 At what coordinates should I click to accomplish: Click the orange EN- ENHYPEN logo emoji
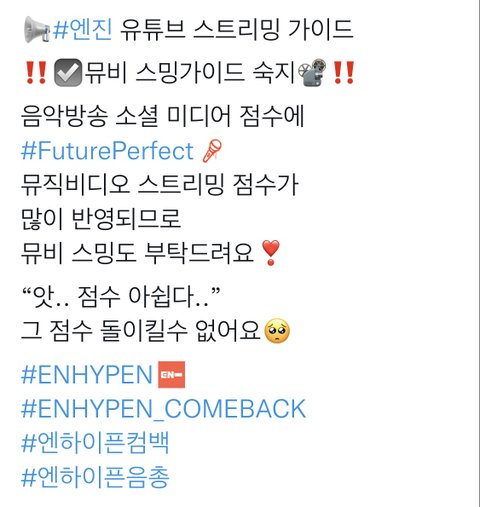(171, 375)
